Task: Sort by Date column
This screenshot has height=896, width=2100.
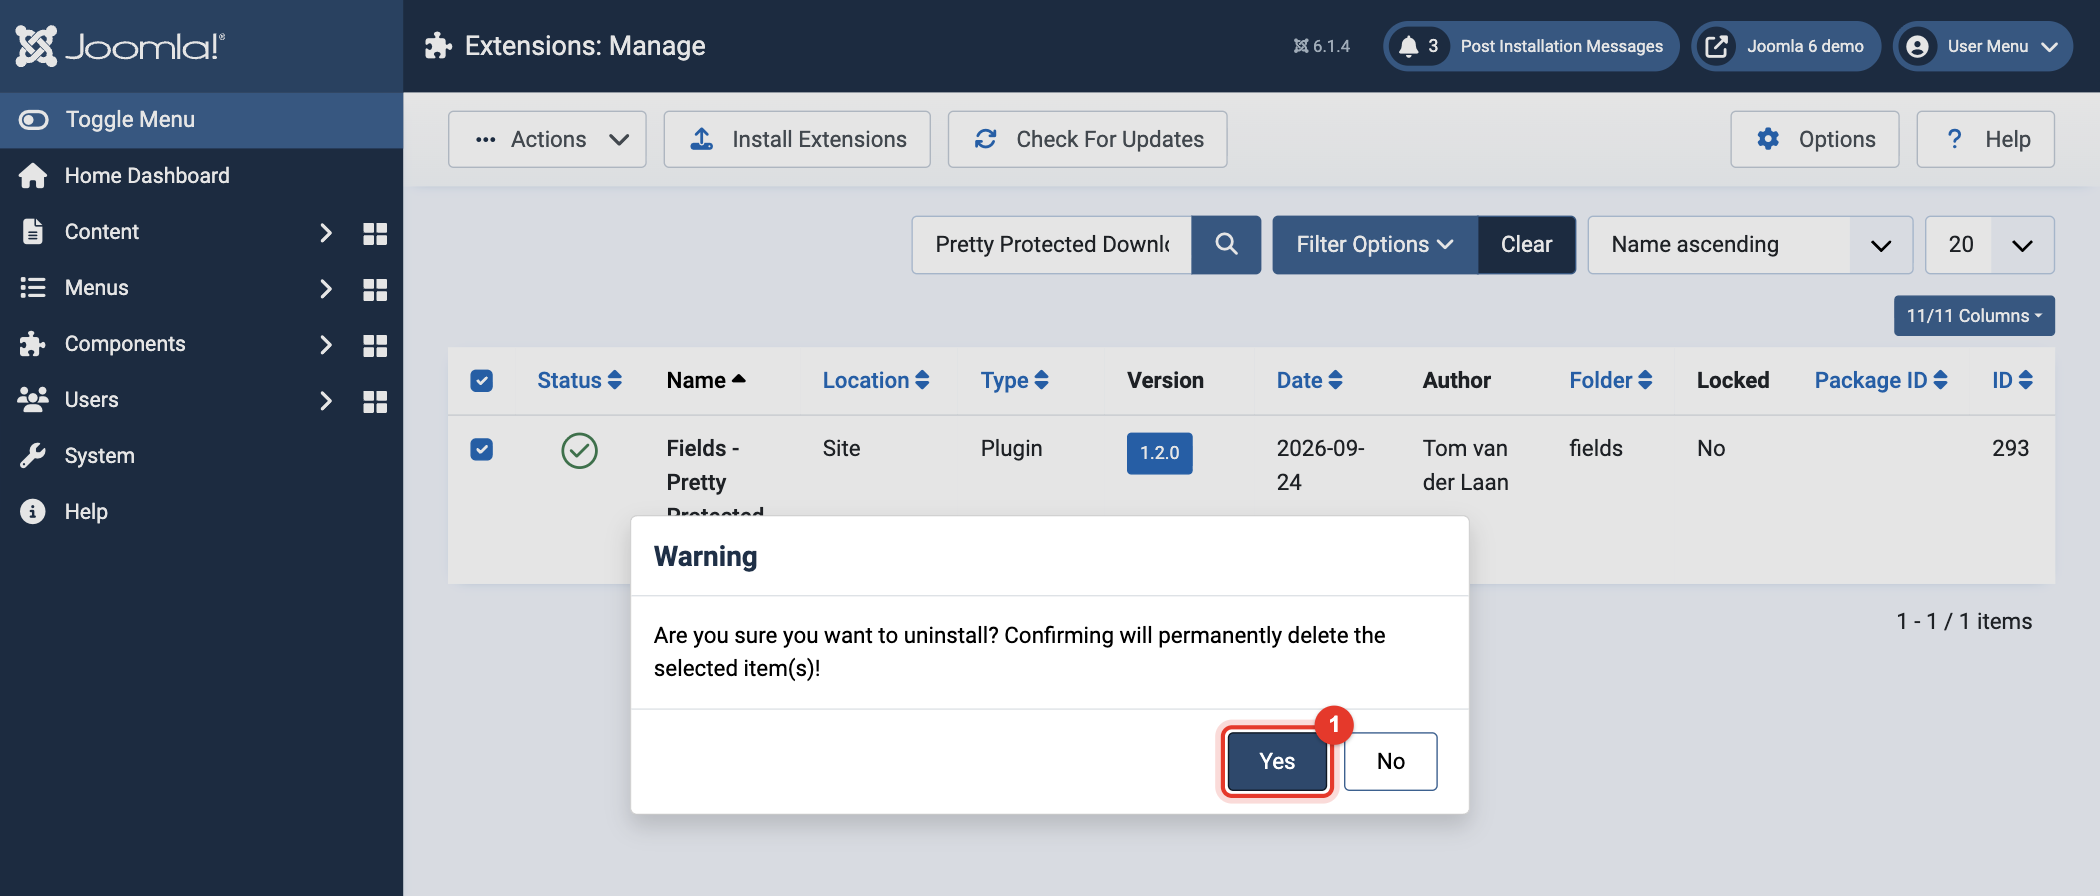Action: (x=1309, y=380)
